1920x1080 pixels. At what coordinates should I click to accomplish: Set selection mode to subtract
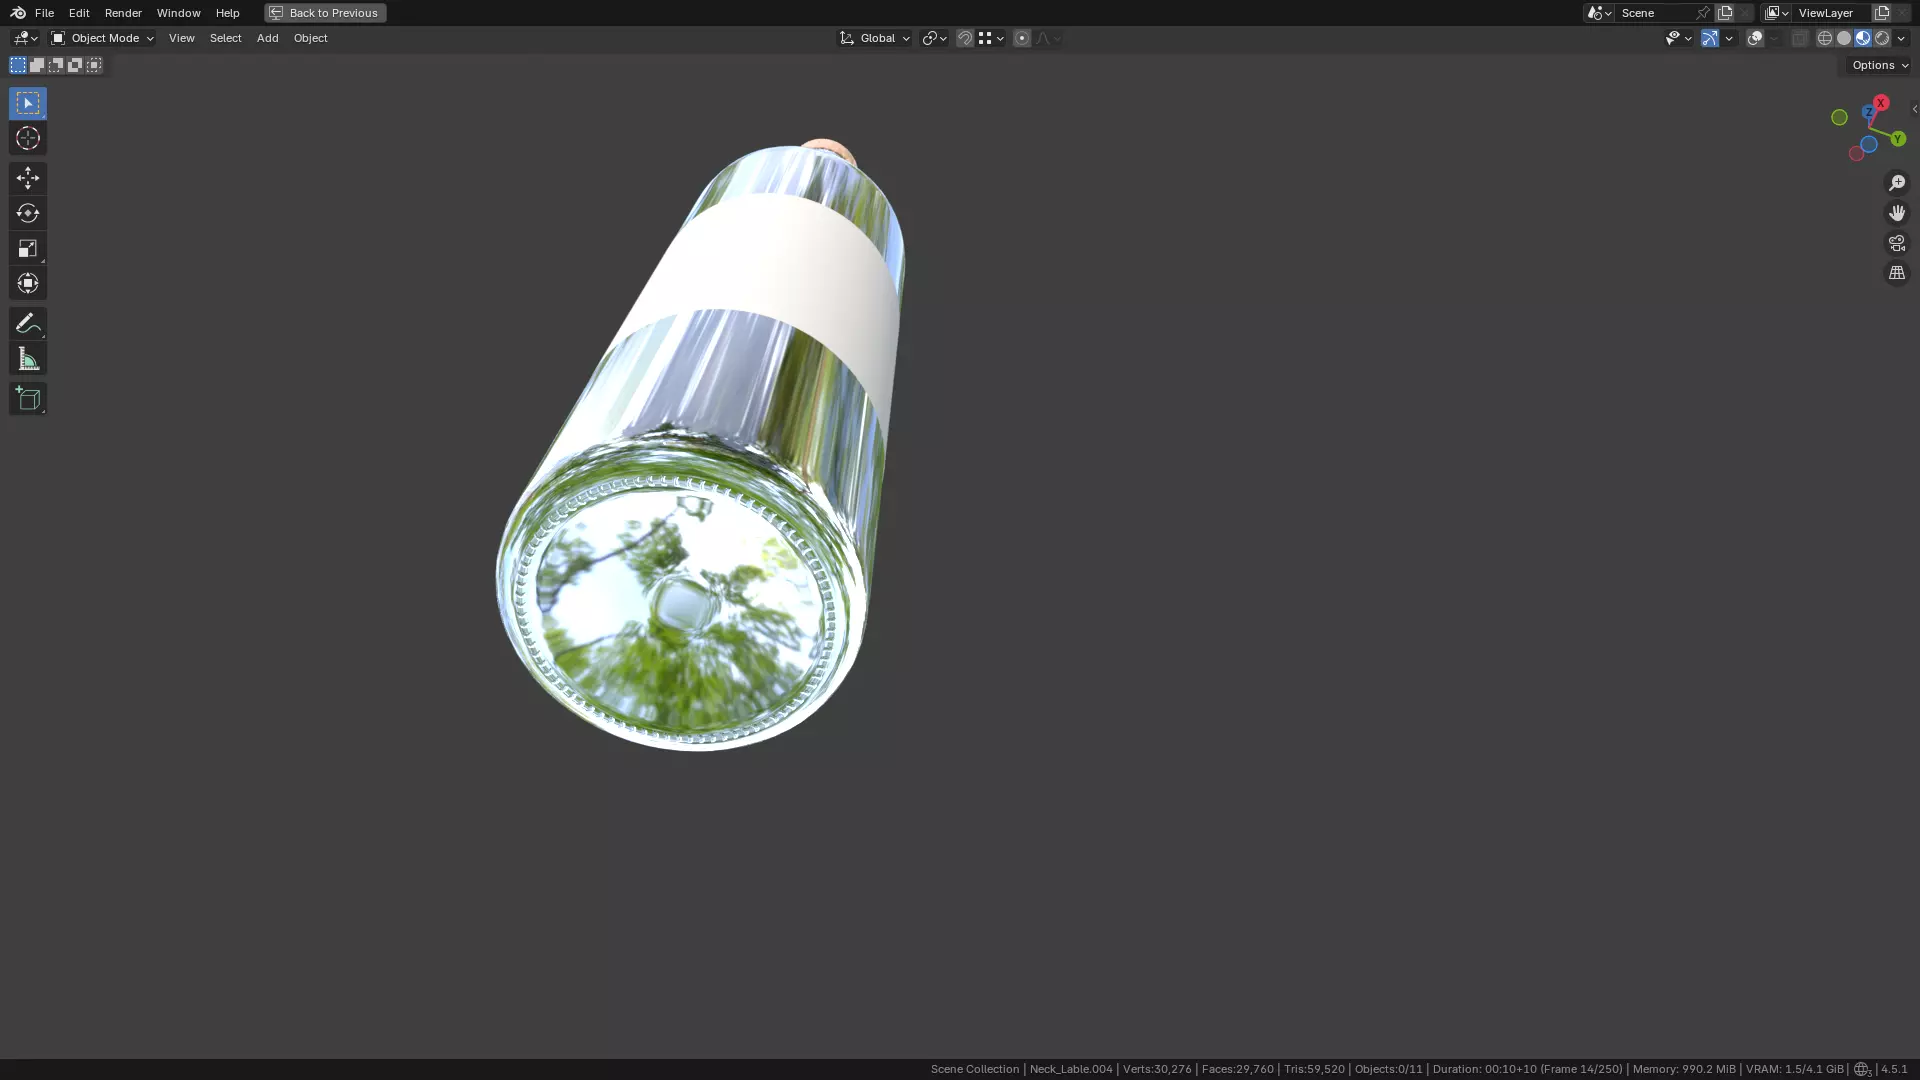pyautogui.click(x=56, y=65)
